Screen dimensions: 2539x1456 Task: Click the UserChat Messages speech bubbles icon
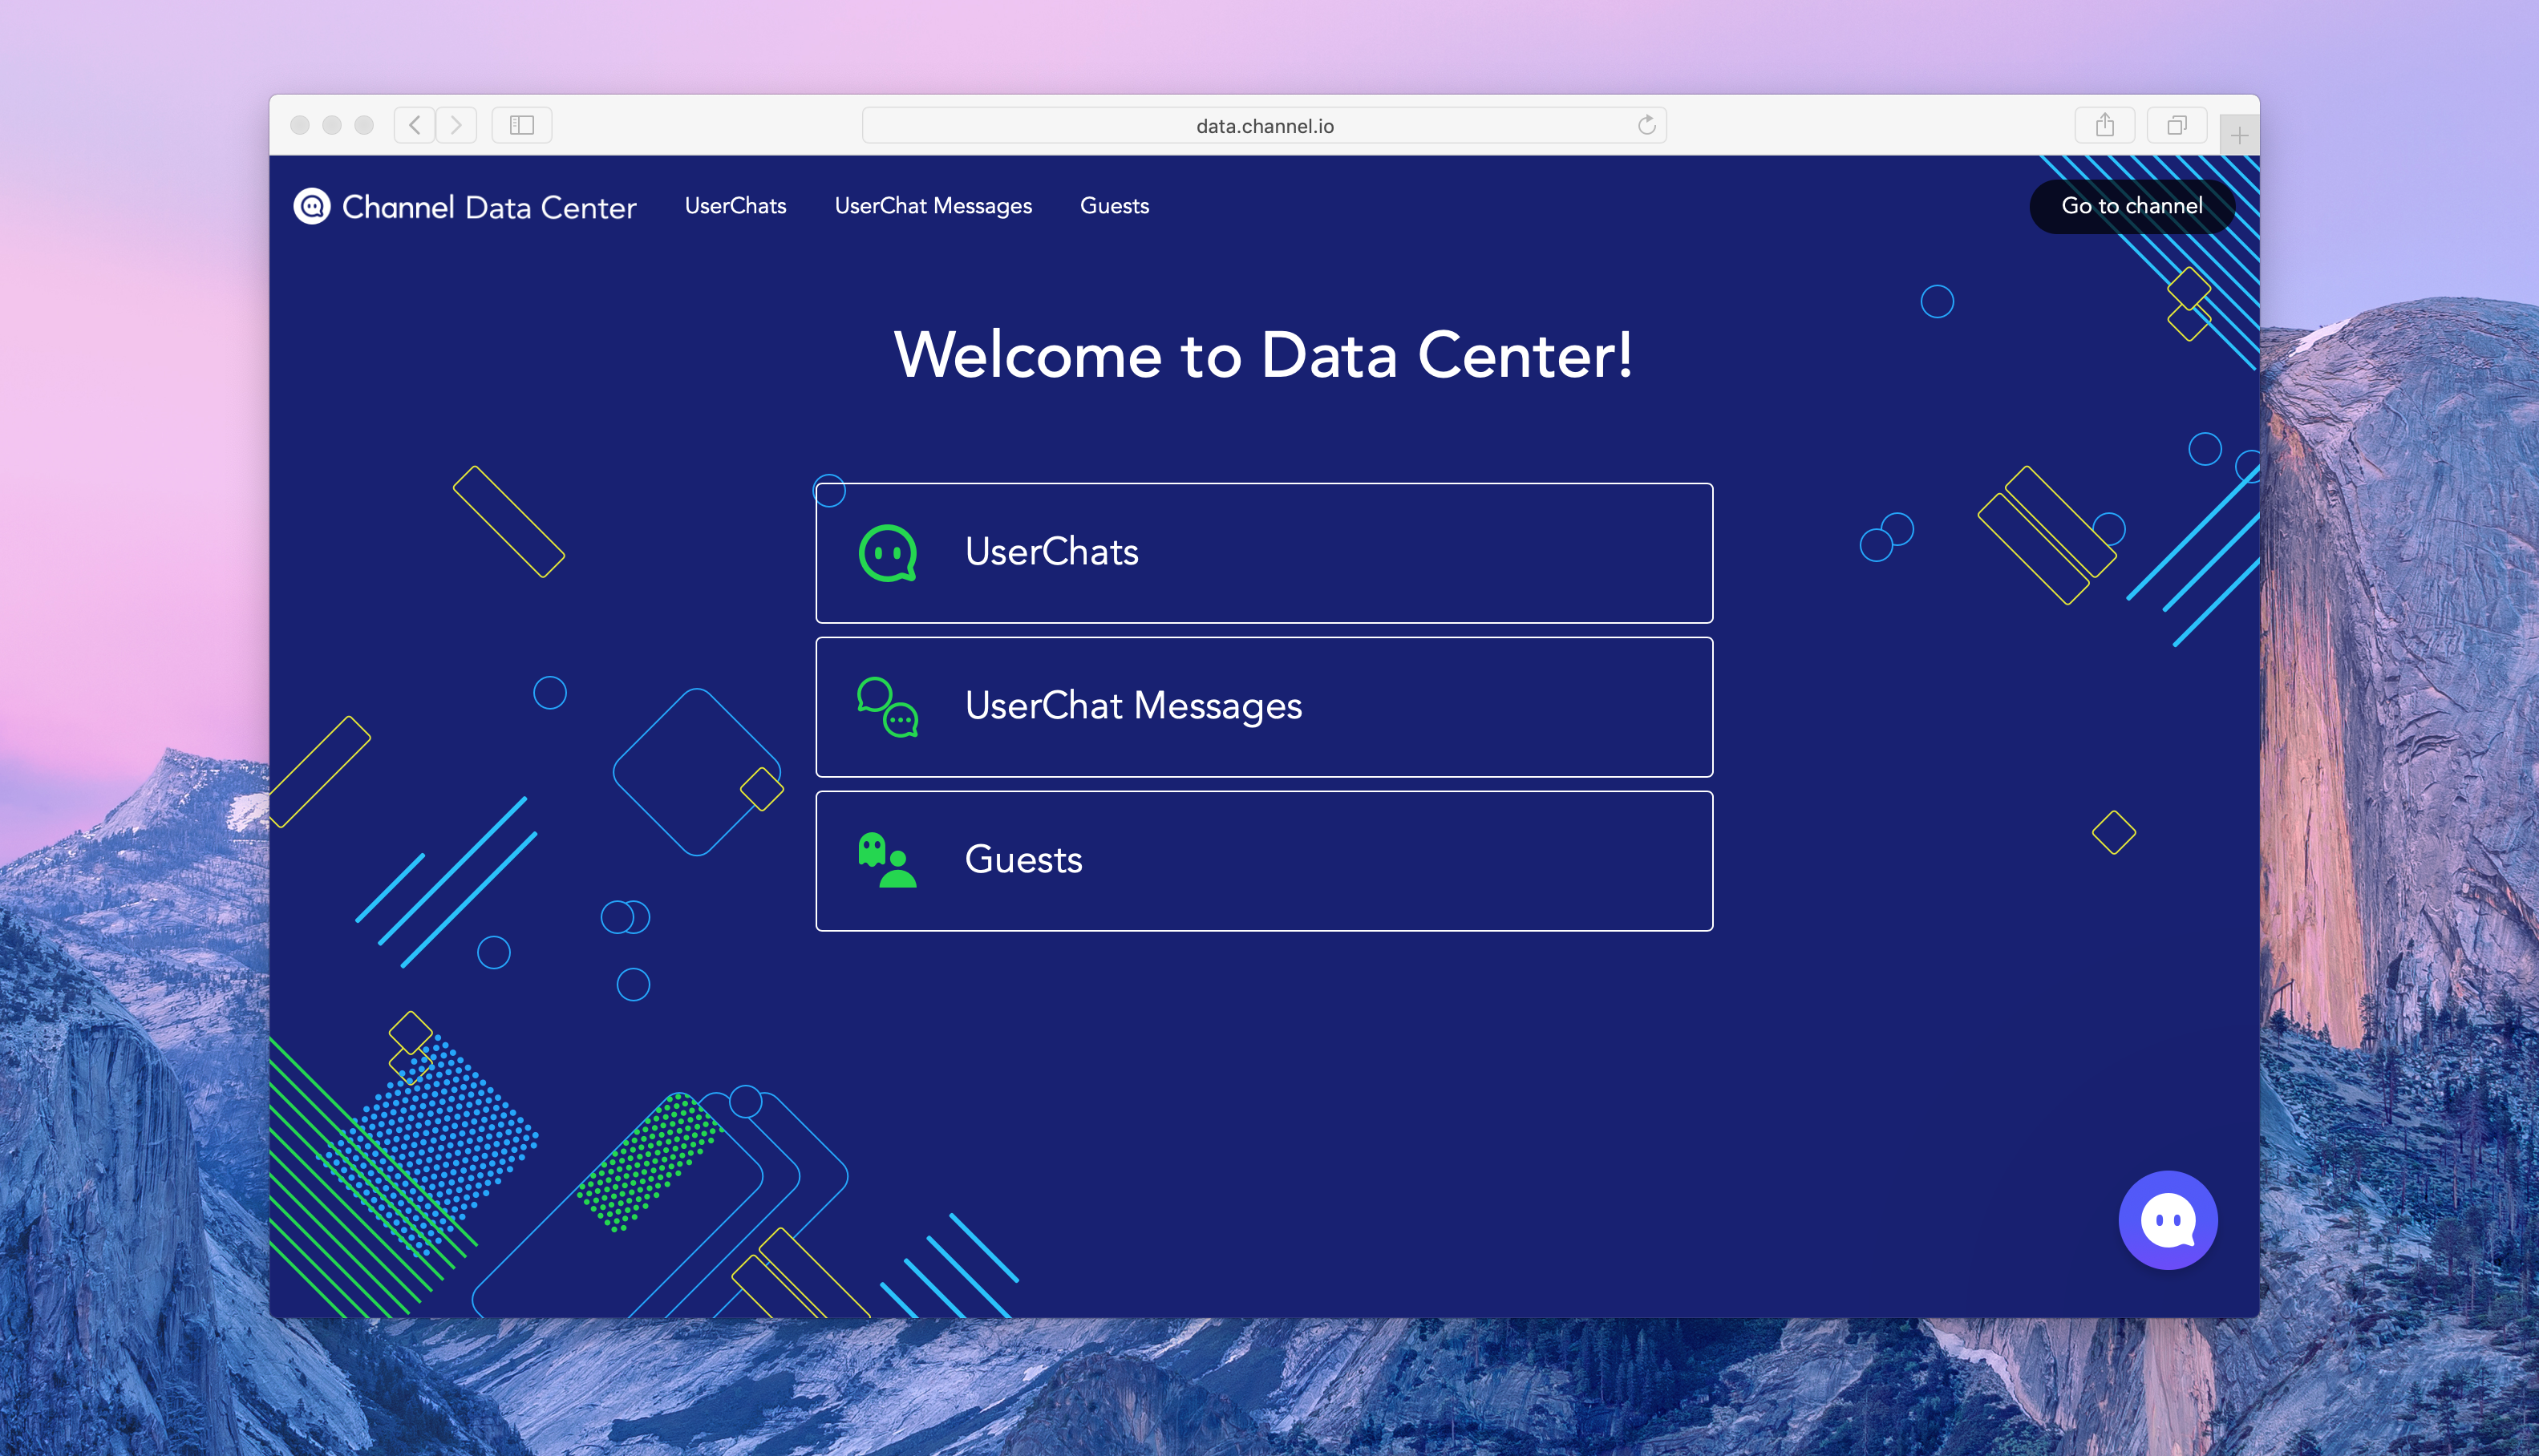(x=887, y=707)
